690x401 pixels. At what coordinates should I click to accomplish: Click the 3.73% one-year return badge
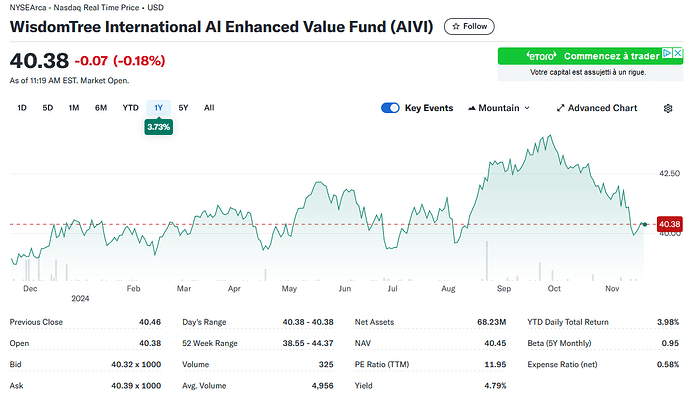tap(158, 127)
